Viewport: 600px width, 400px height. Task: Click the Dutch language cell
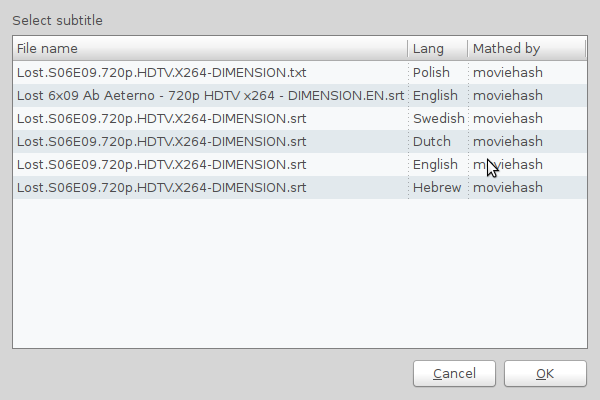432,141
